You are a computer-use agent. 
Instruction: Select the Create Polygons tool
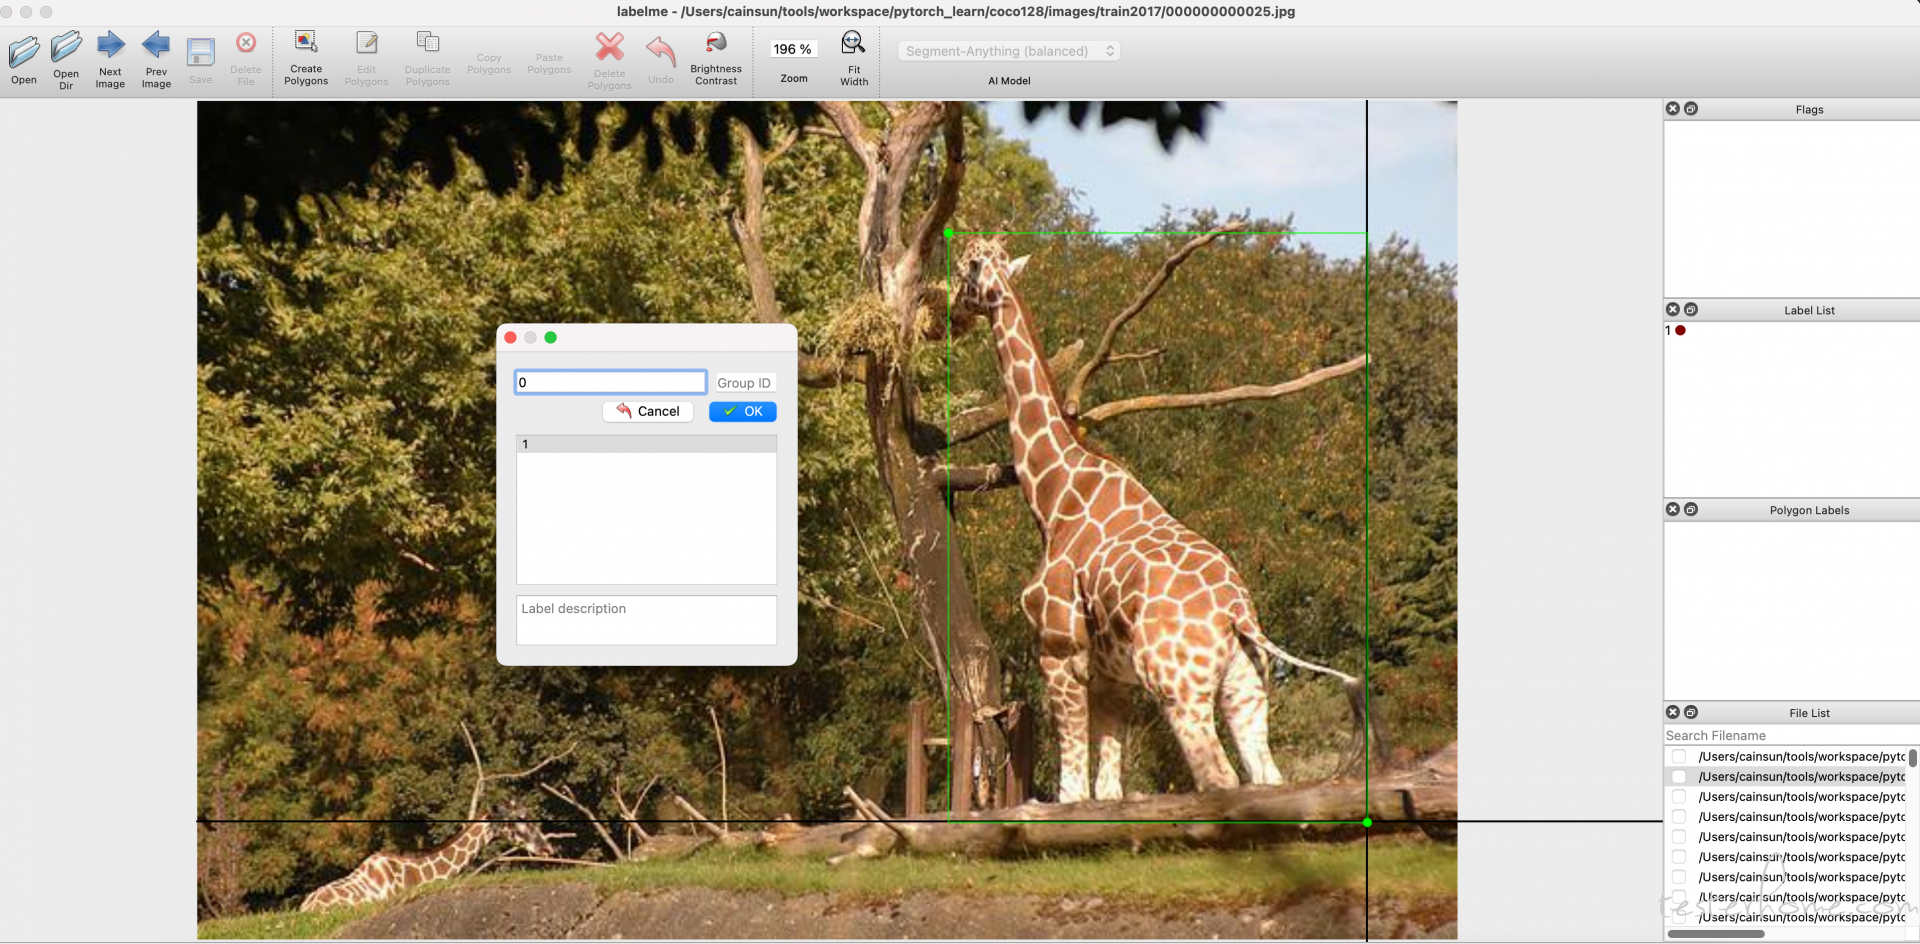[306, 44]
